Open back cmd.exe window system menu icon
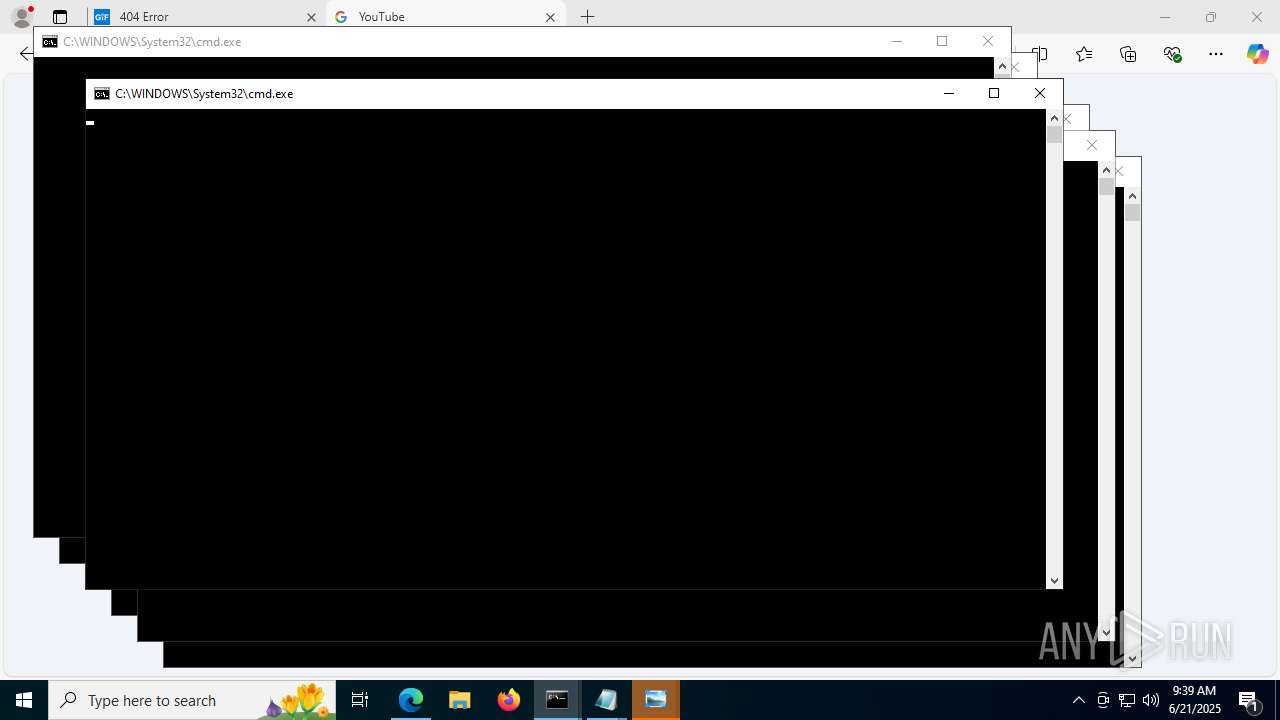This screenshot has height=720, width=1280. 50,42
